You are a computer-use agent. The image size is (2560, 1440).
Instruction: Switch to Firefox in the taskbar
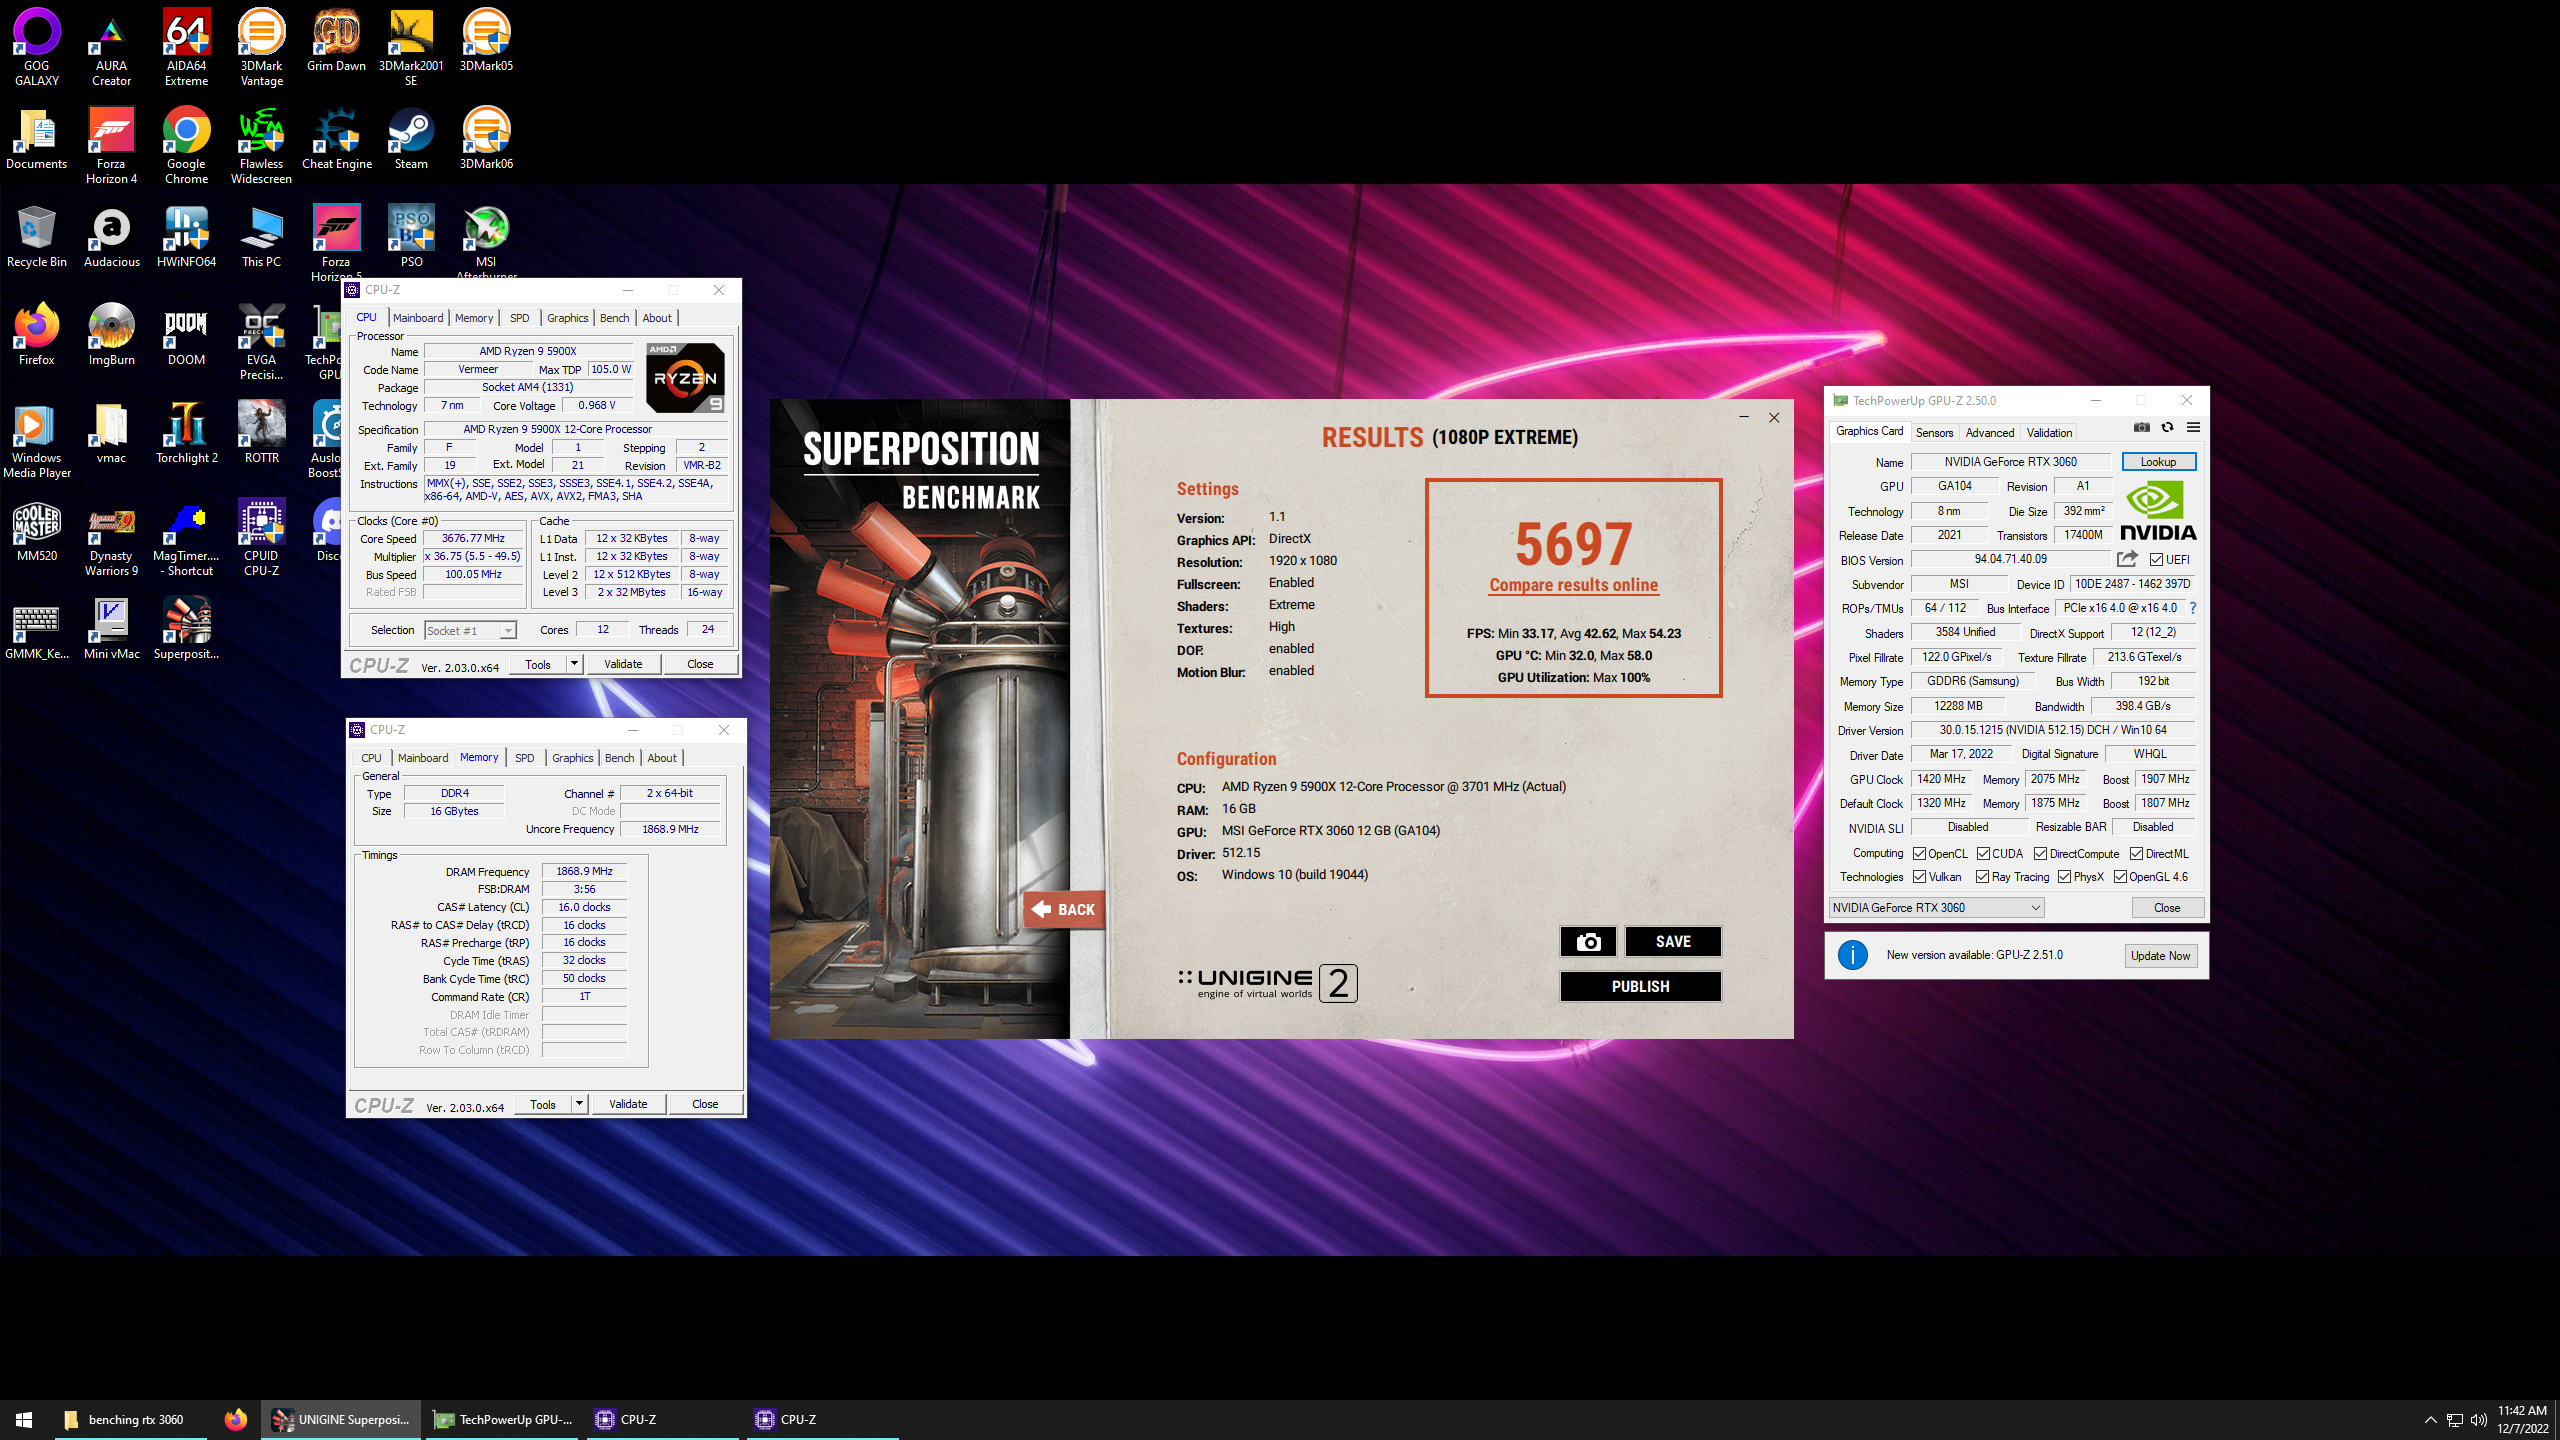pos(235,1420)
